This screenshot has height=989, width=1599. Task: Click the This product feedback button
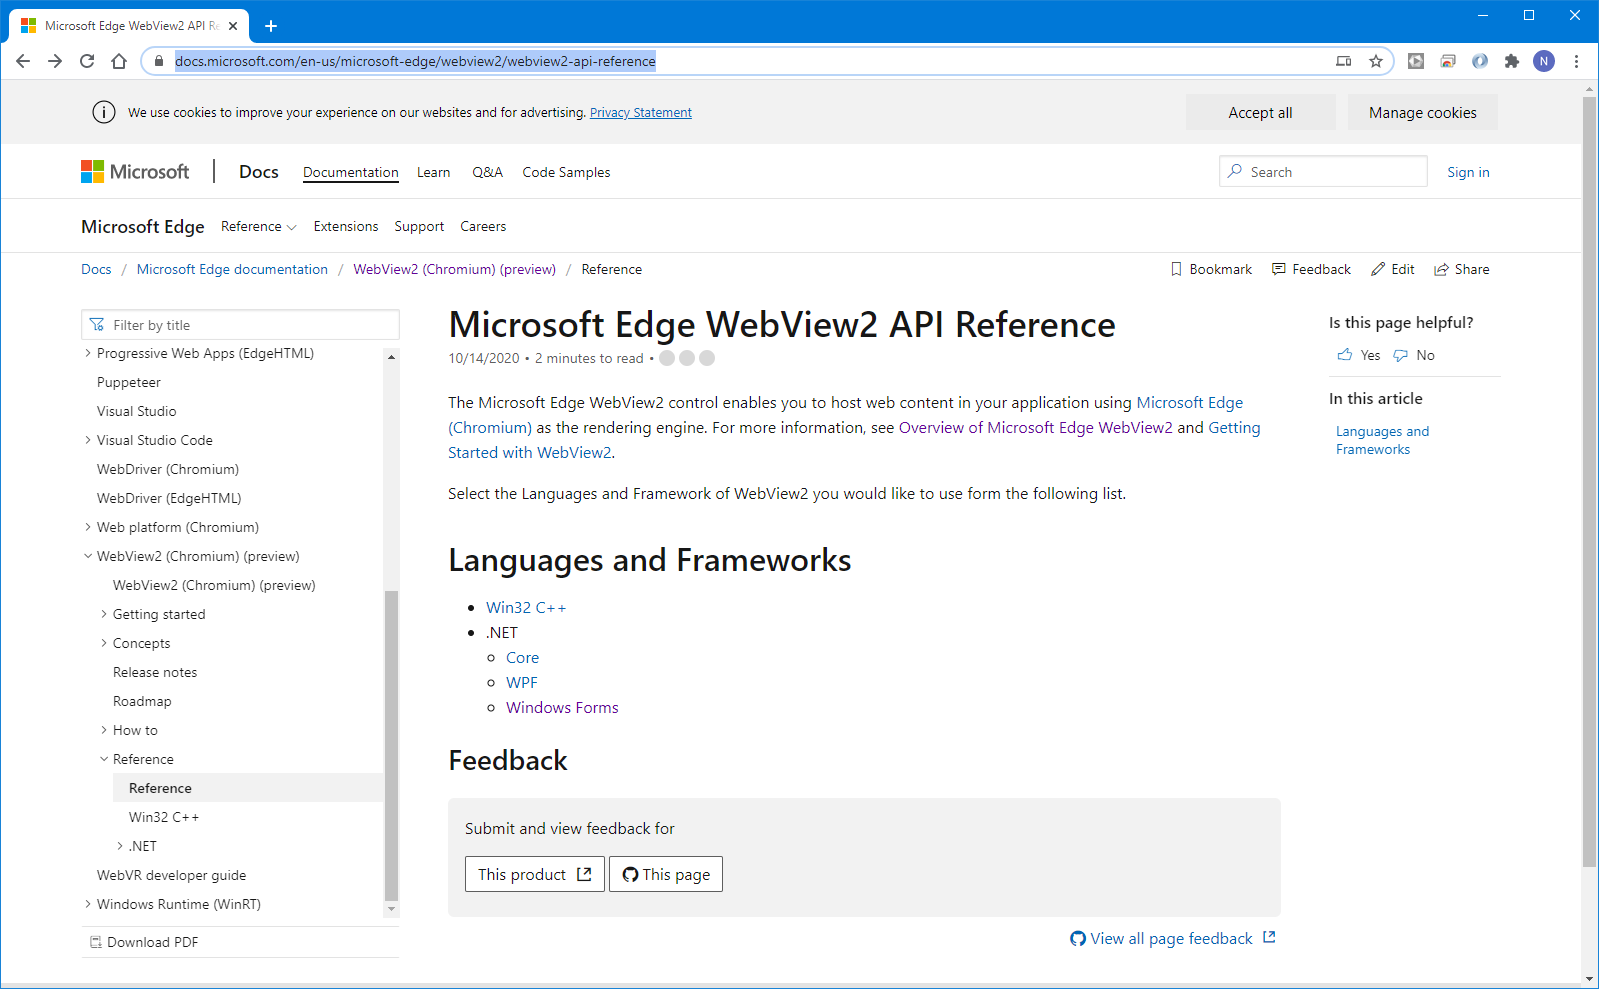(x=535, y=874)
